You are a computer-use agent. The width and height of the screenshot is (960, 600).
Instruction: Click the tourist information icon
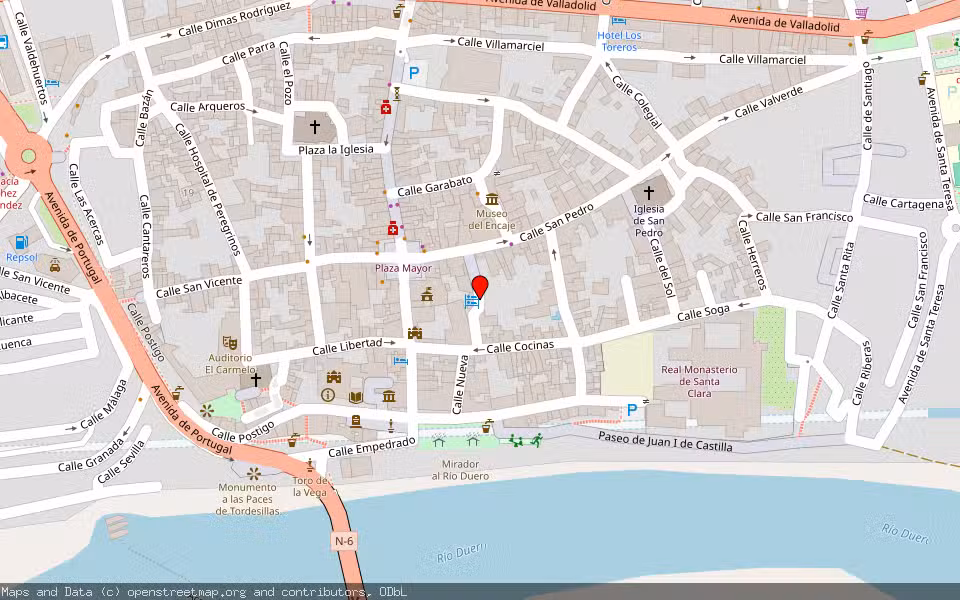327,394
